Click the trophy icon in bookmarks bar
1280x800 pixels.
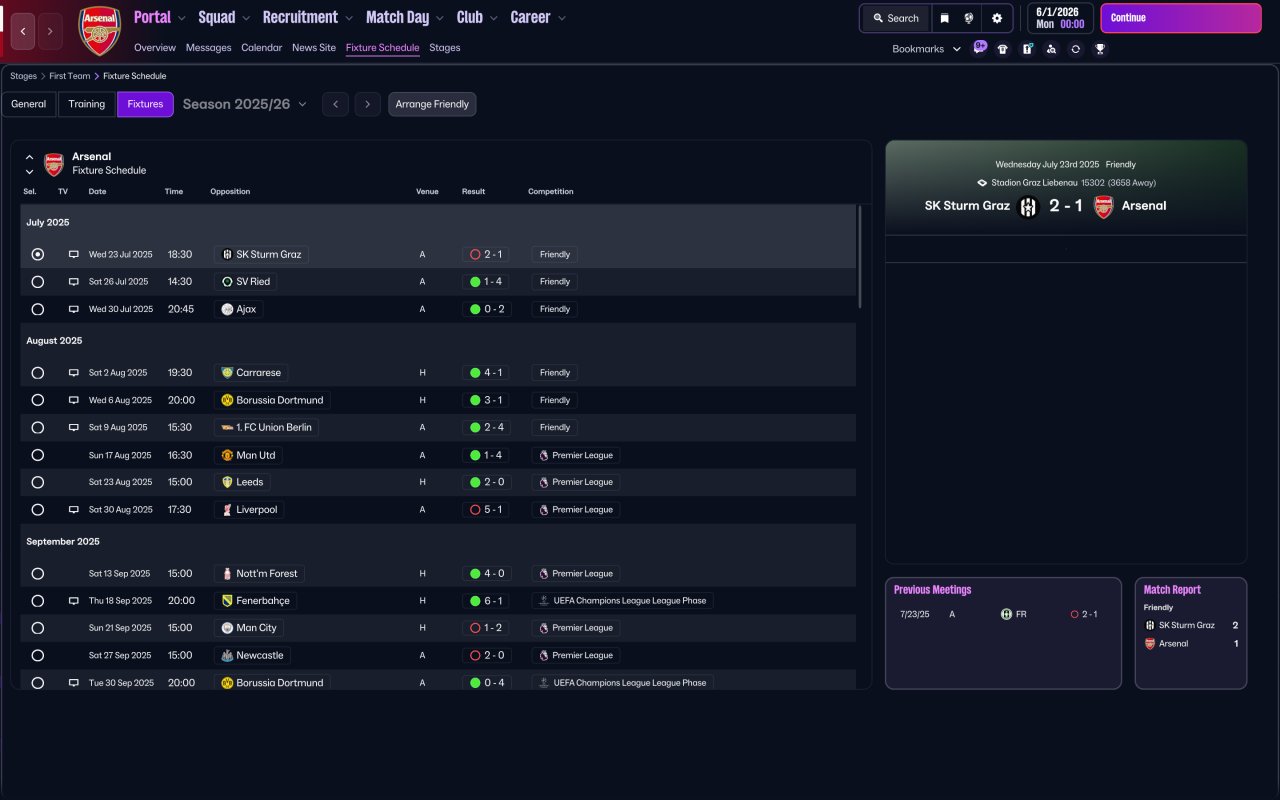(1100, 49)
